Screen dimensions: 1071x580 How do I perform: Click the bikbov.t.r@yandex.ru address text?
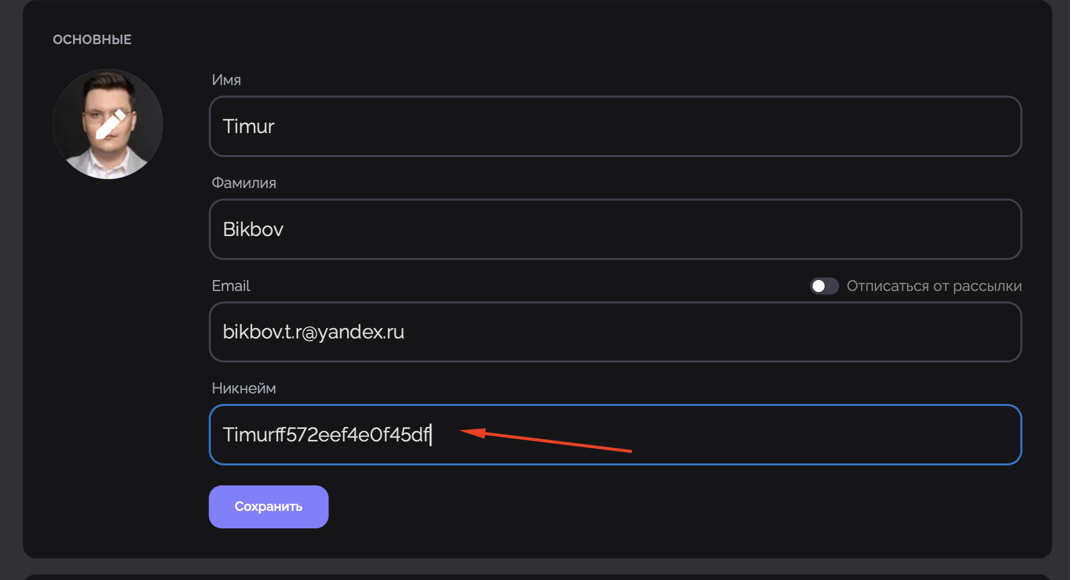pos(314,332)
